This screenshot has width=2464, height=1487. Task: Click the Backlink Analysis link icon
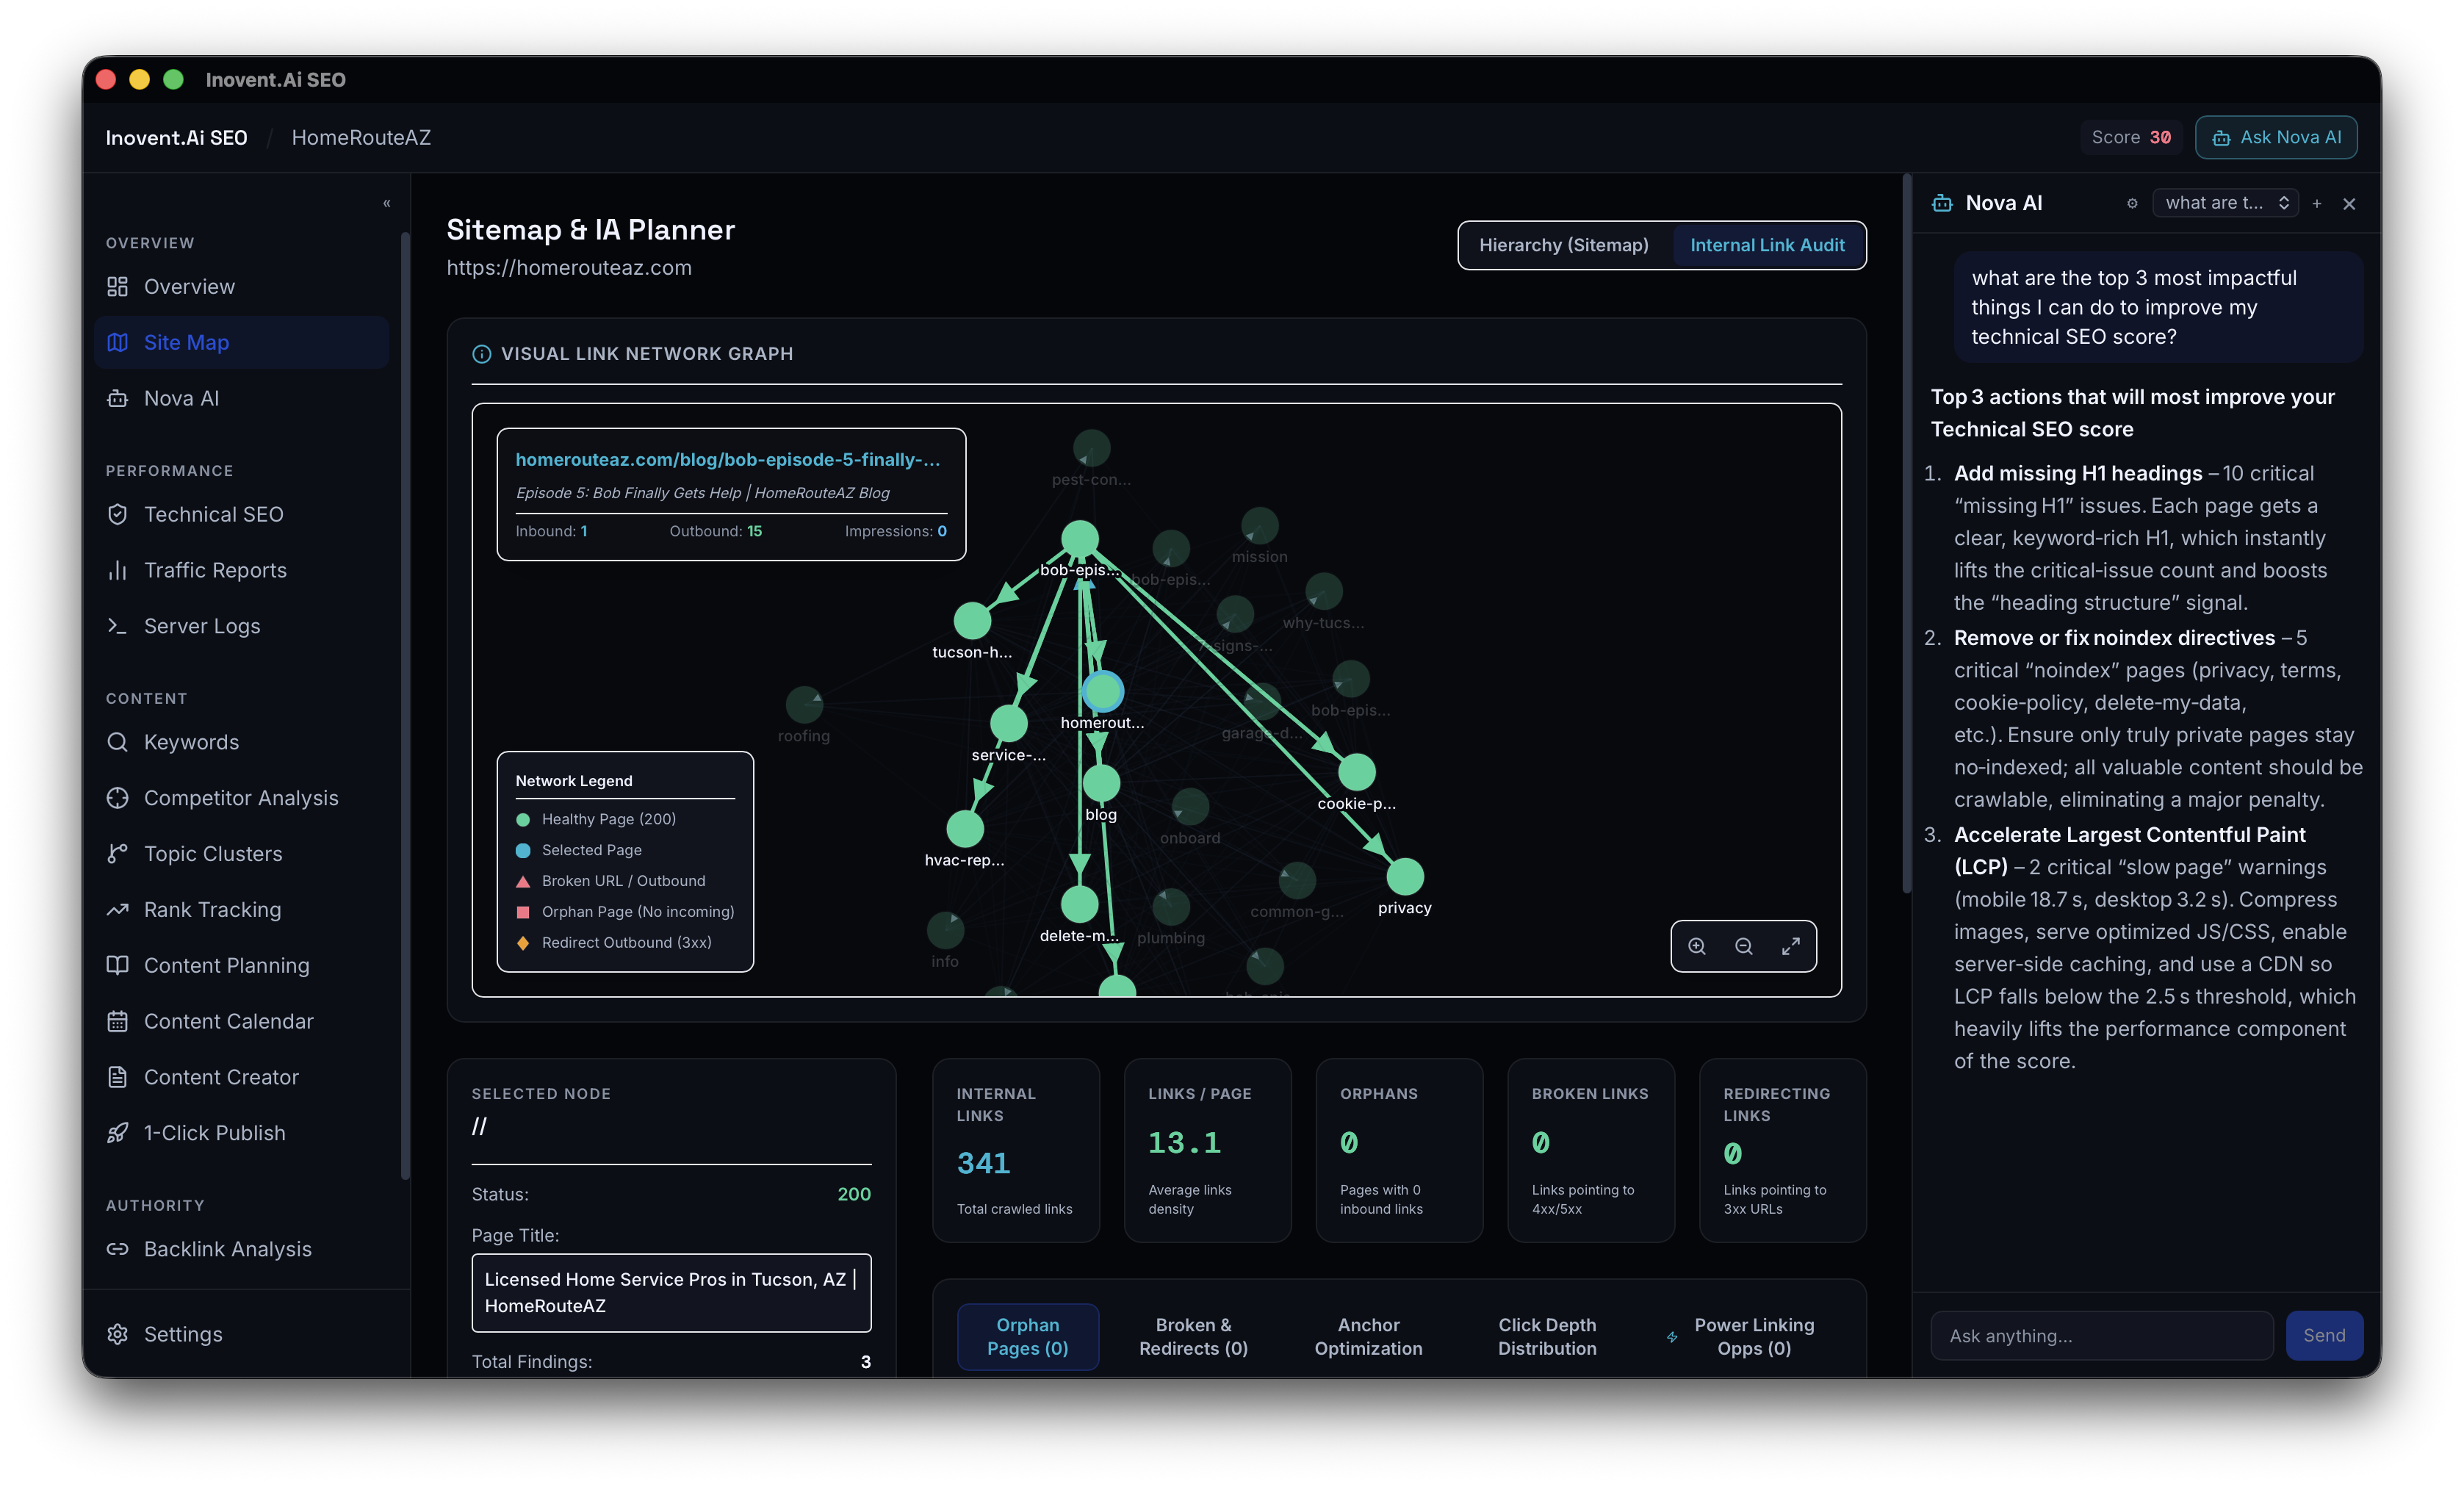pos(117,1249)
